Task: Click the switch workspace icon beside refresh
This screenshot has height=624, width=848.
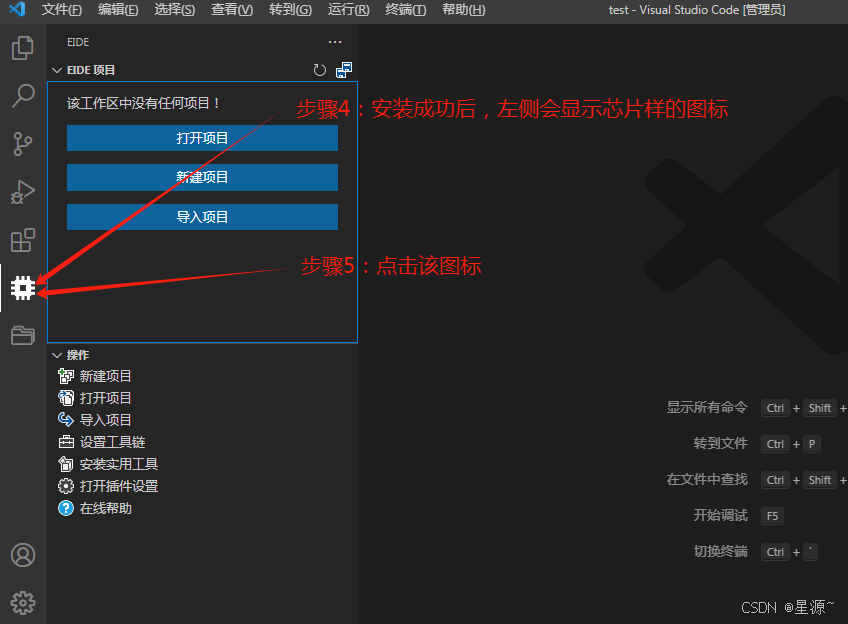Action: pos(344,70)
